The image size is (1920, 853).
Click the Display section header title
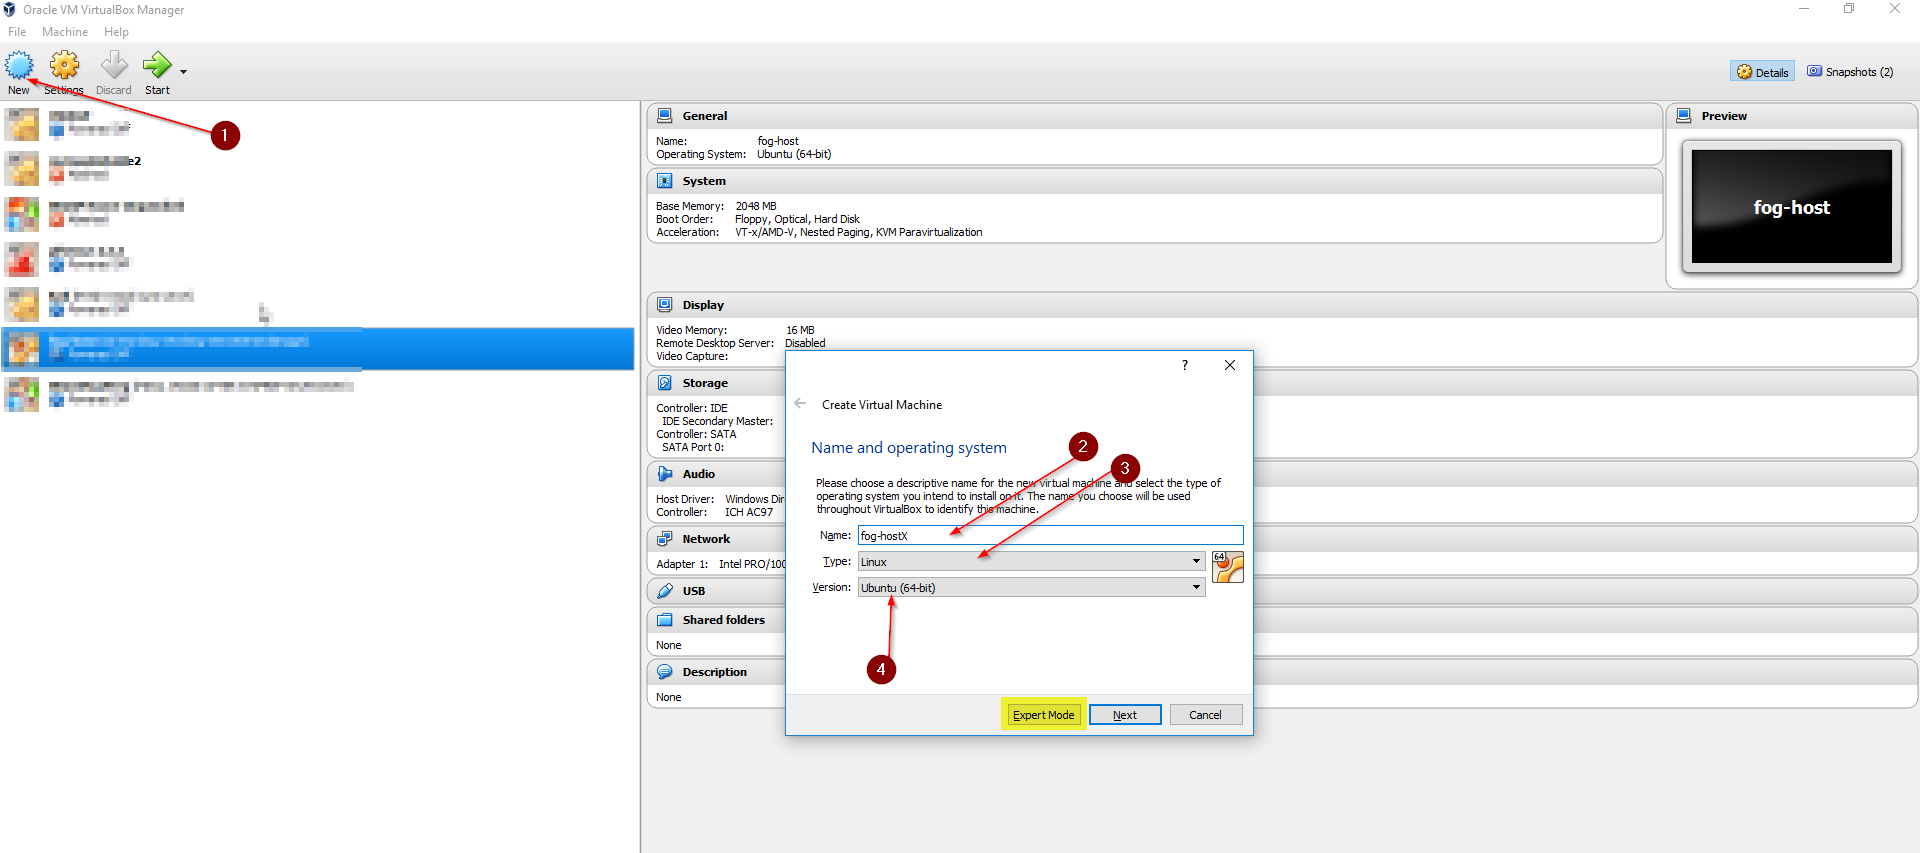point(703,305)
